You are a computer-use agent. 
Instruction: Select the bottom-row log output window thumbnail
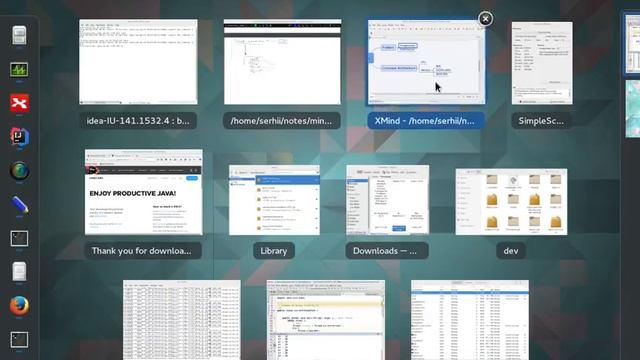(x=182, y=320)
